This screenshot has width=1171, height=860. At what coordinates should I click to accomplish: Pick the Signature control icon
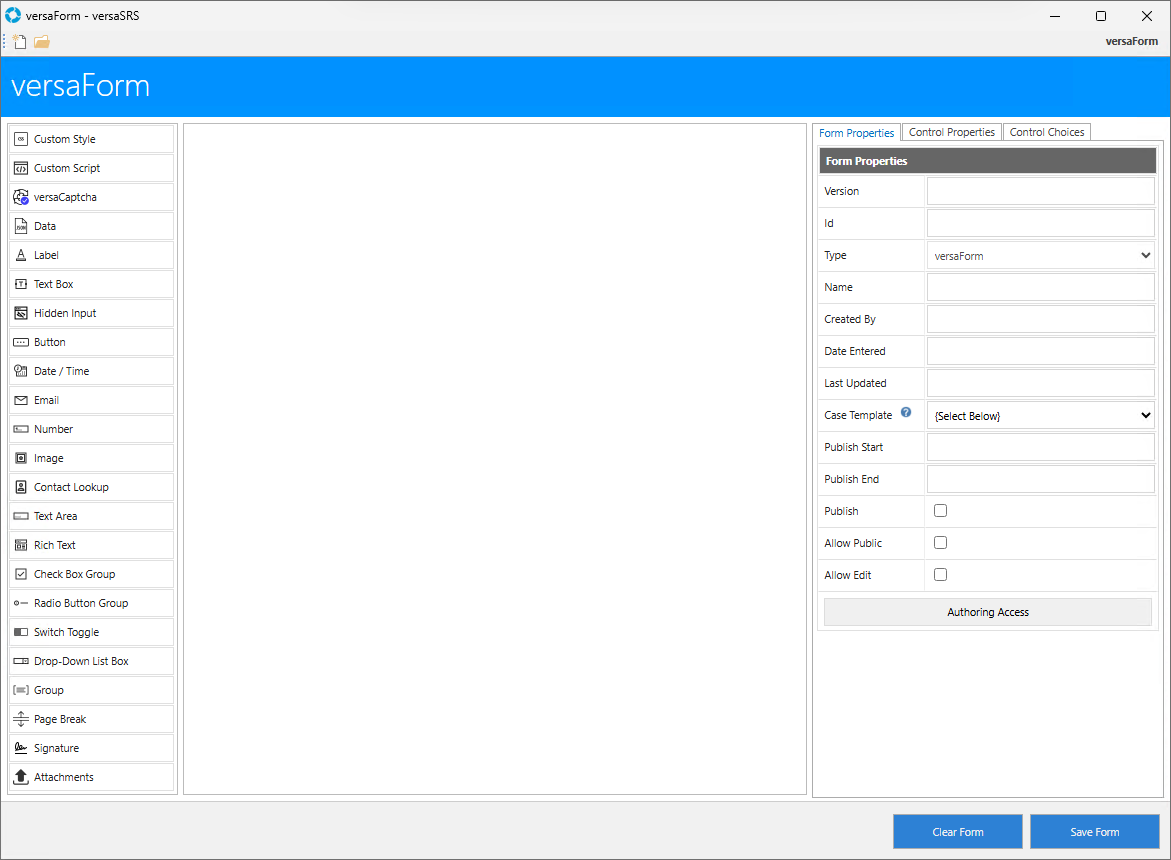[x=21, y=748]
